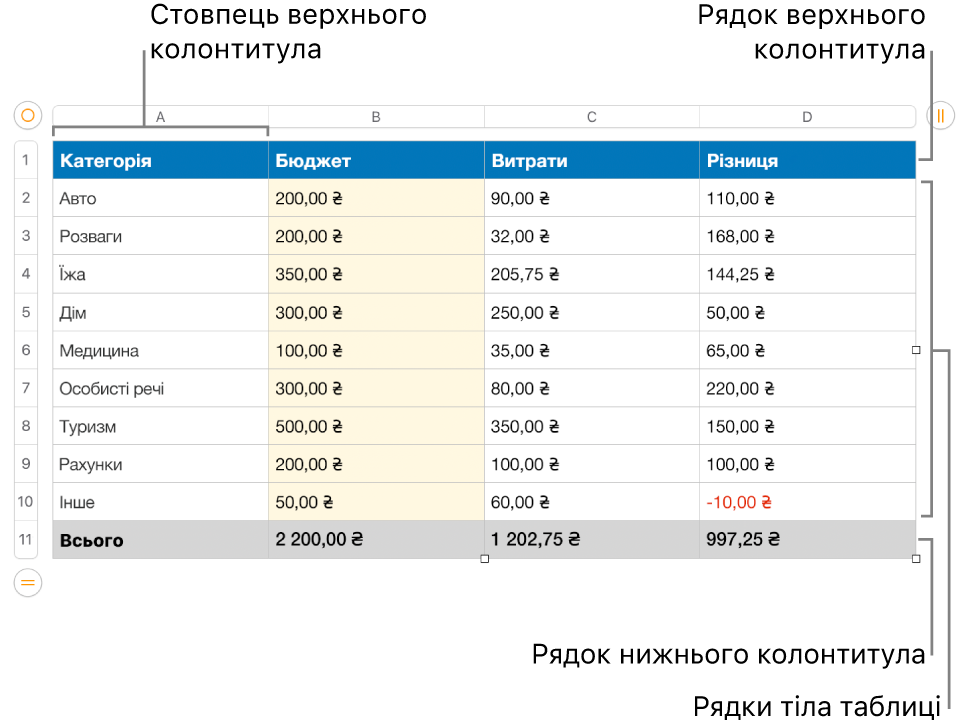Select column A header tab

(x=161, y=117)
